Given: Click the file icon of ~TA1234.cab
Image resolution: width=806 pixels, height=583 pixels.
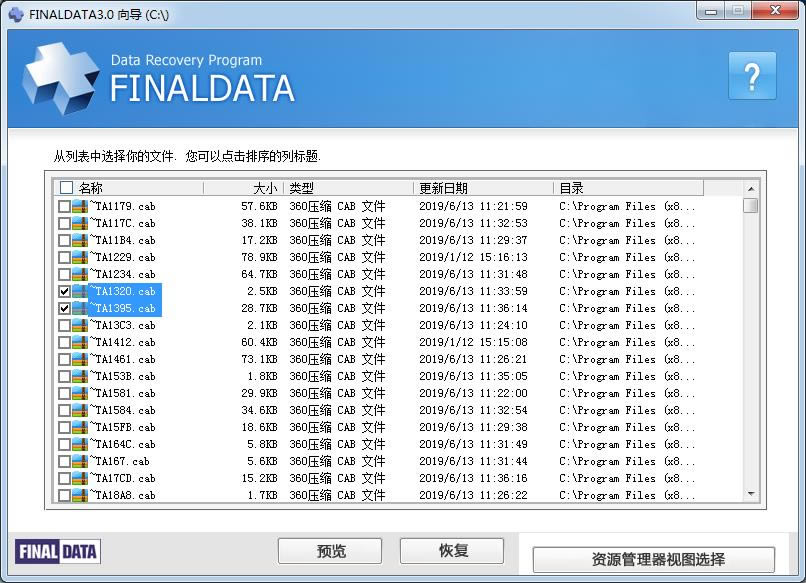Looking at the screenshot, I should [80, 275].
